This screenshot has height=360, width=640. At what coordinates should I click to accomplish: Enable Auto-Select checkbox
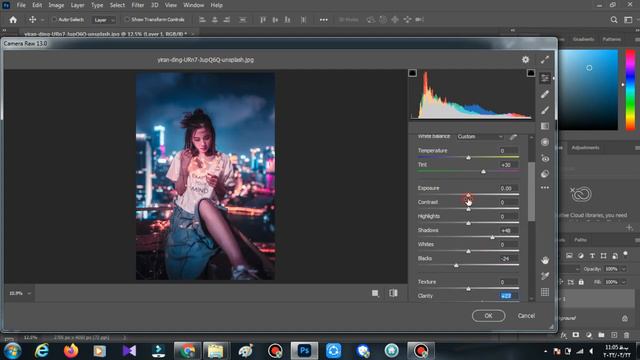[54, 20]
